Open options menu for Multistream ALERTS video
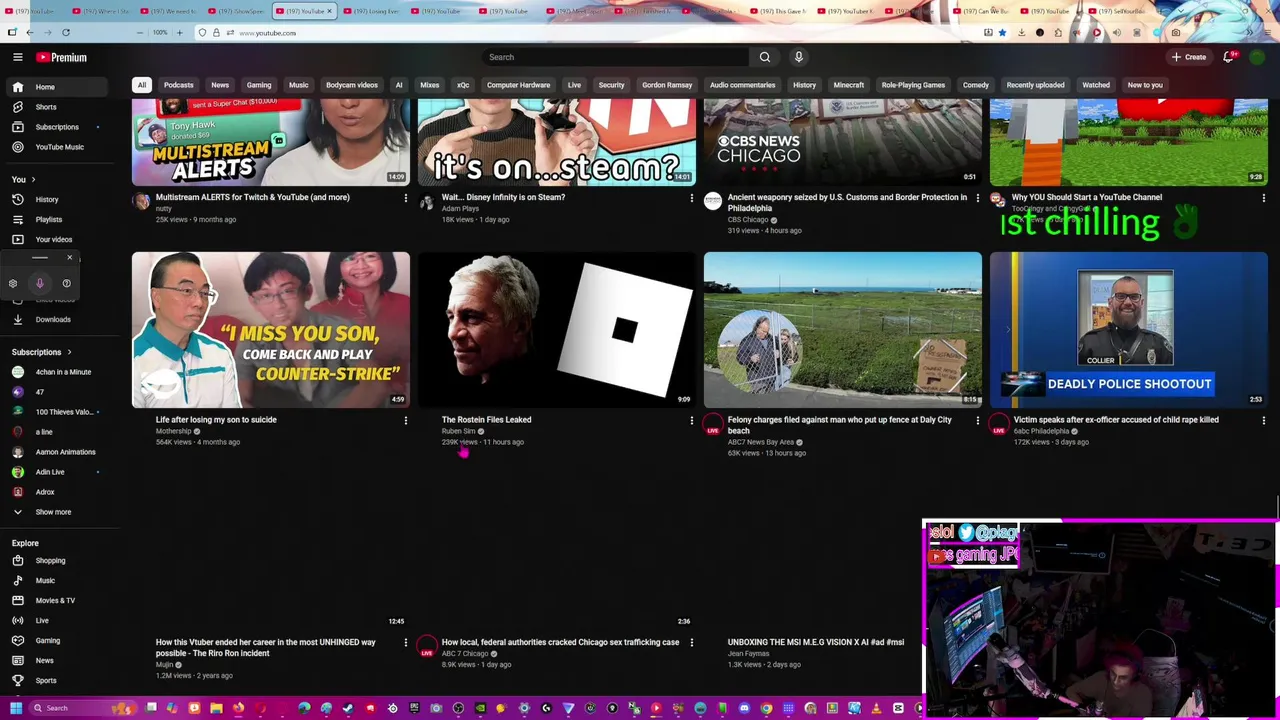This screenshot has width=1280, height=720. [405, 198]
